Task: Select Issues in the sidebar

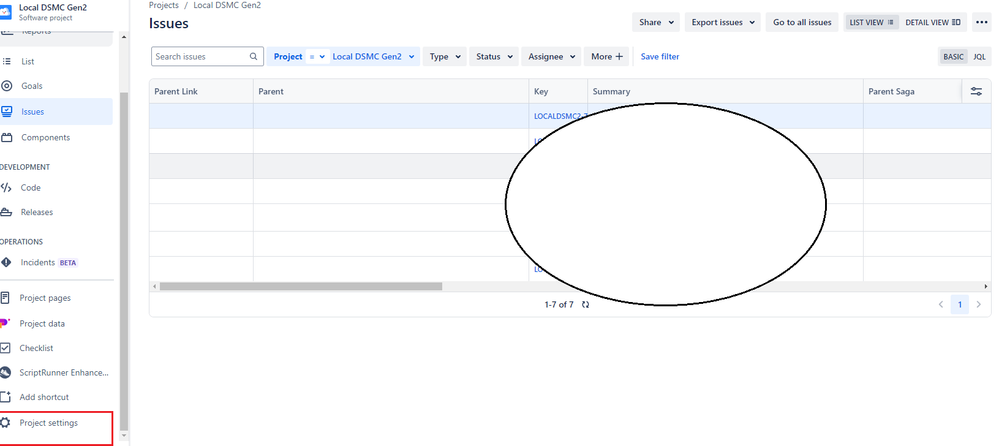Action: (x=56, y=112)
